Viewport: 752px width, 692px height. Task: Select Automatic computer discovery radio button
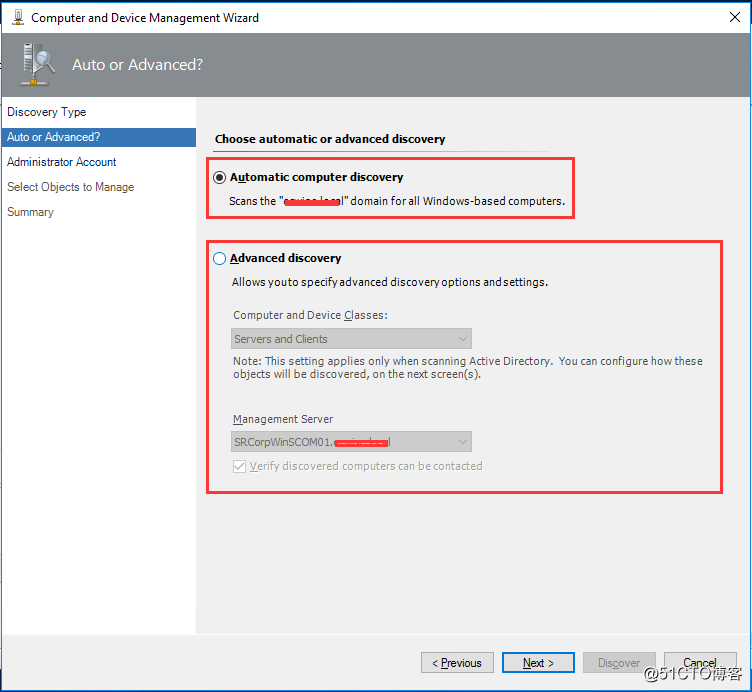[219, 178]
